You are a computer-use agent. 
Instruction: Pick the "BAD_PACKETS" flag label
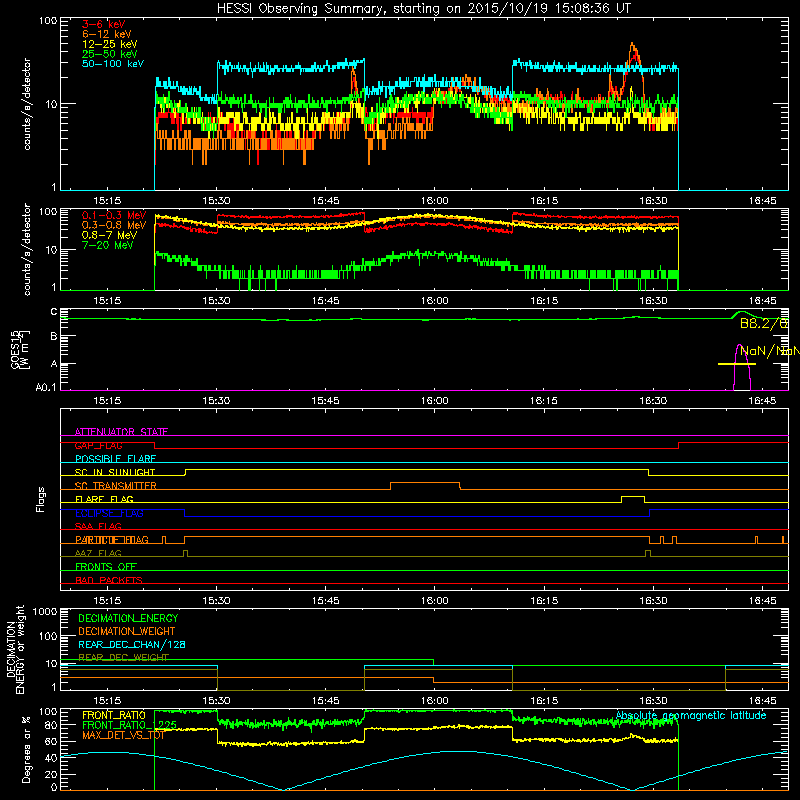point(109,580)
